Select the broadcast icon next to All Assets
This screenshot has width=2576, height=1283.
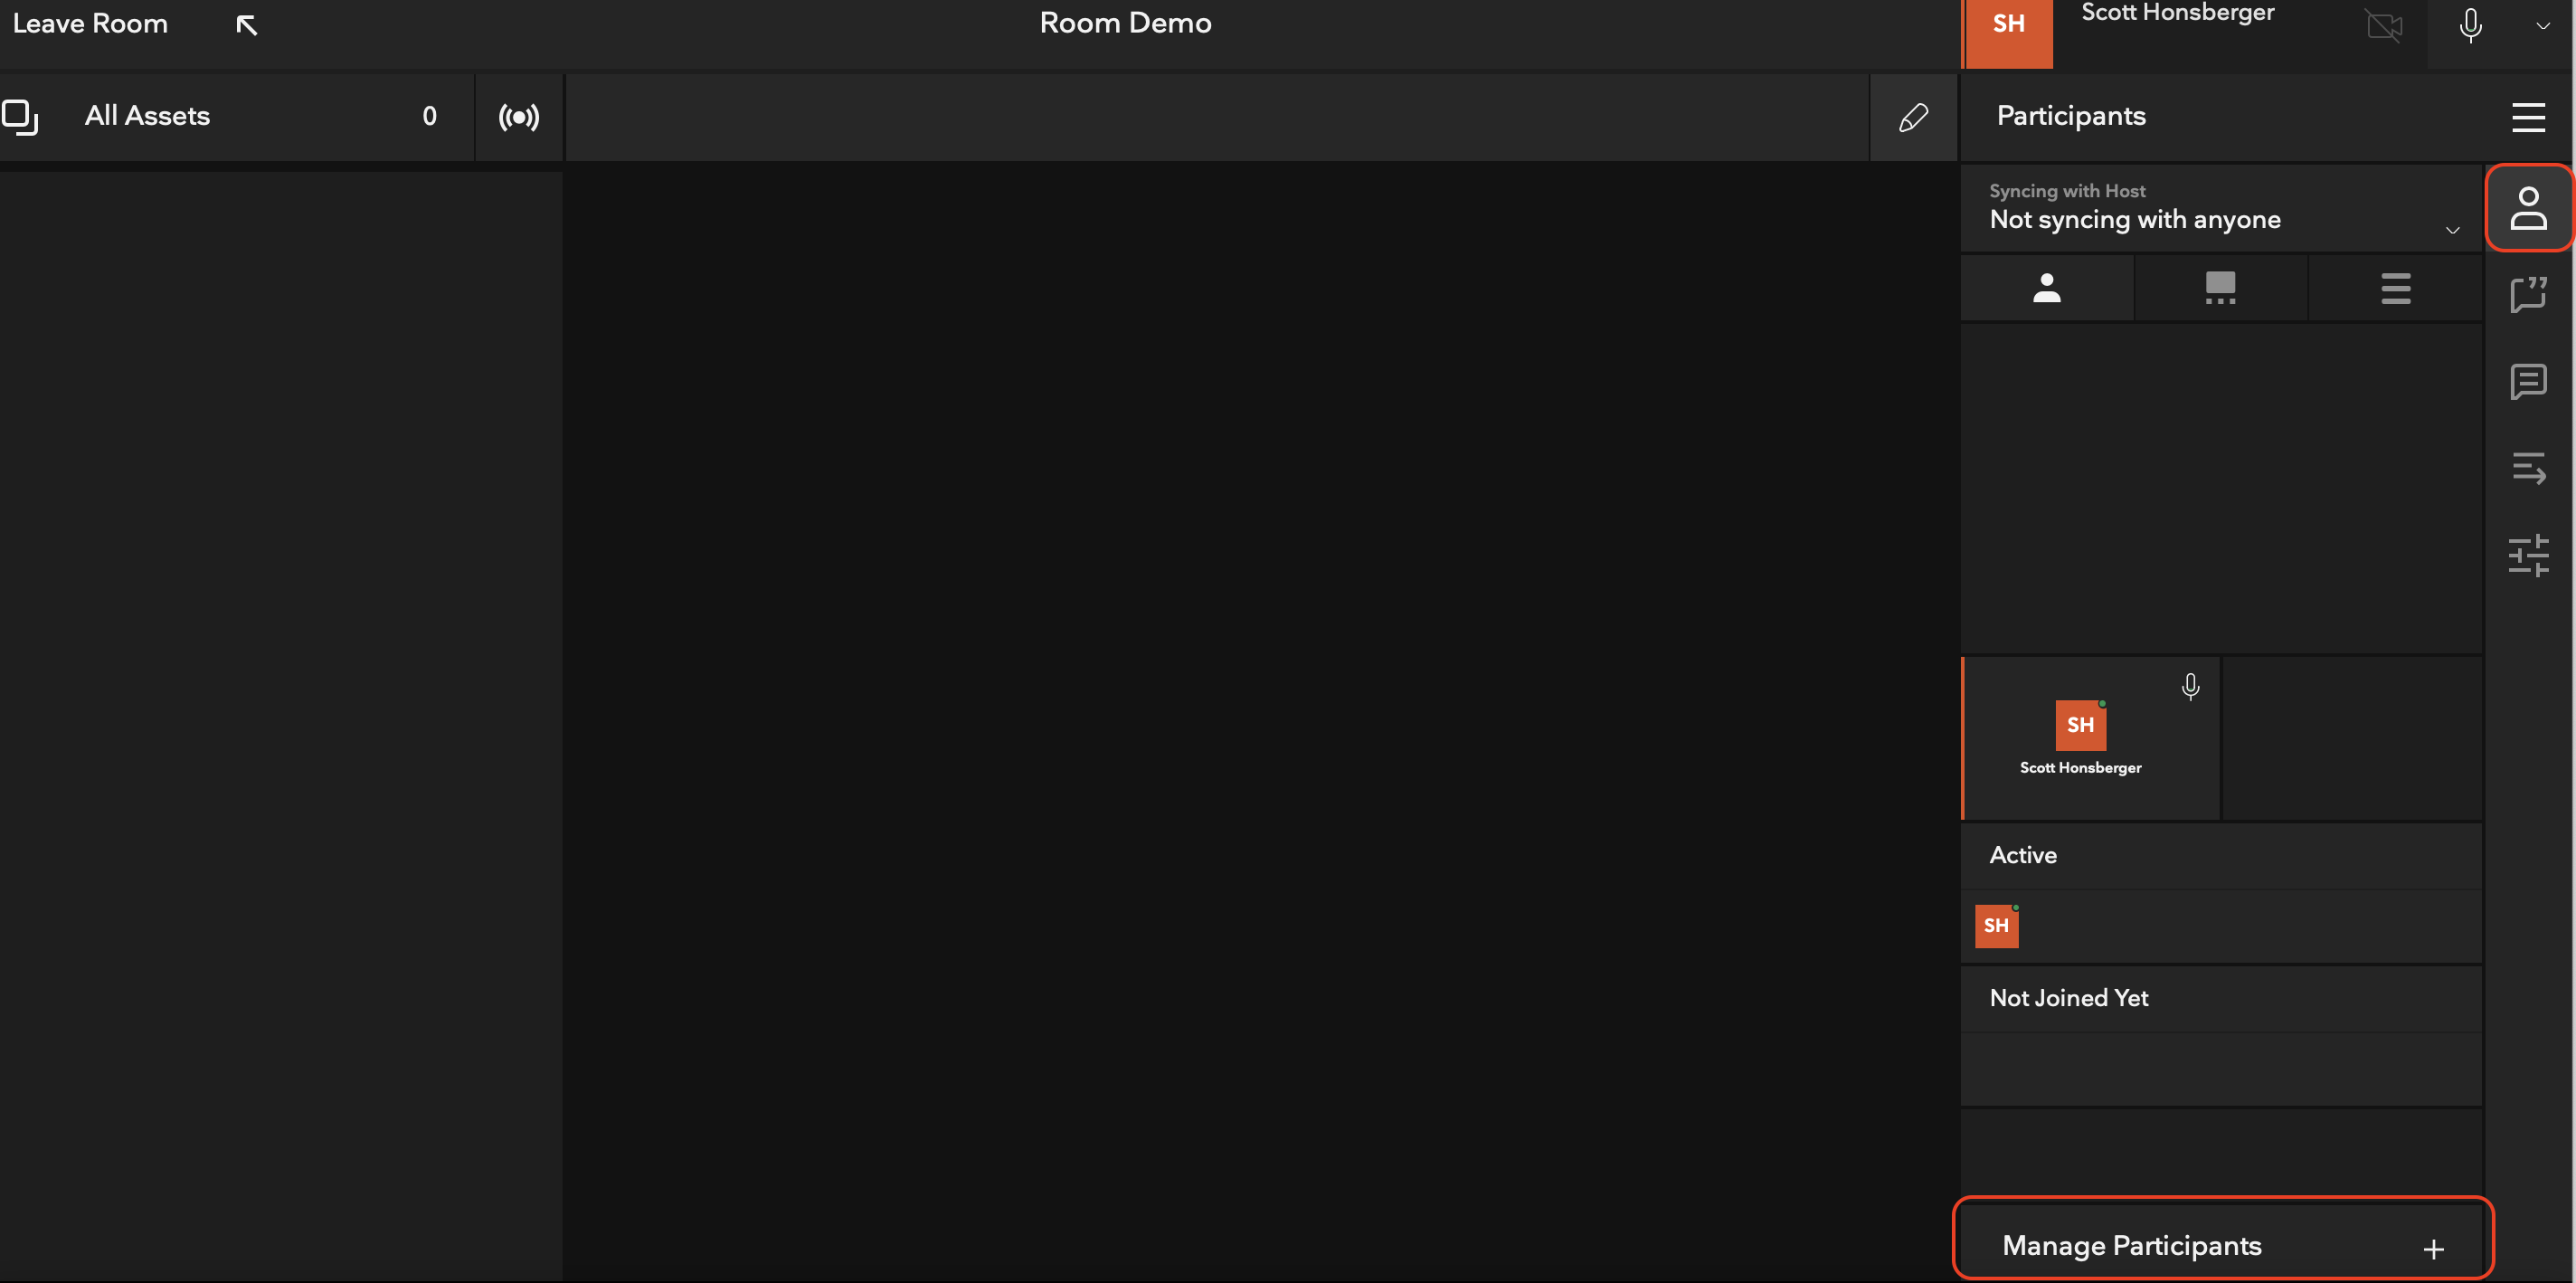[x=519, y=117]
